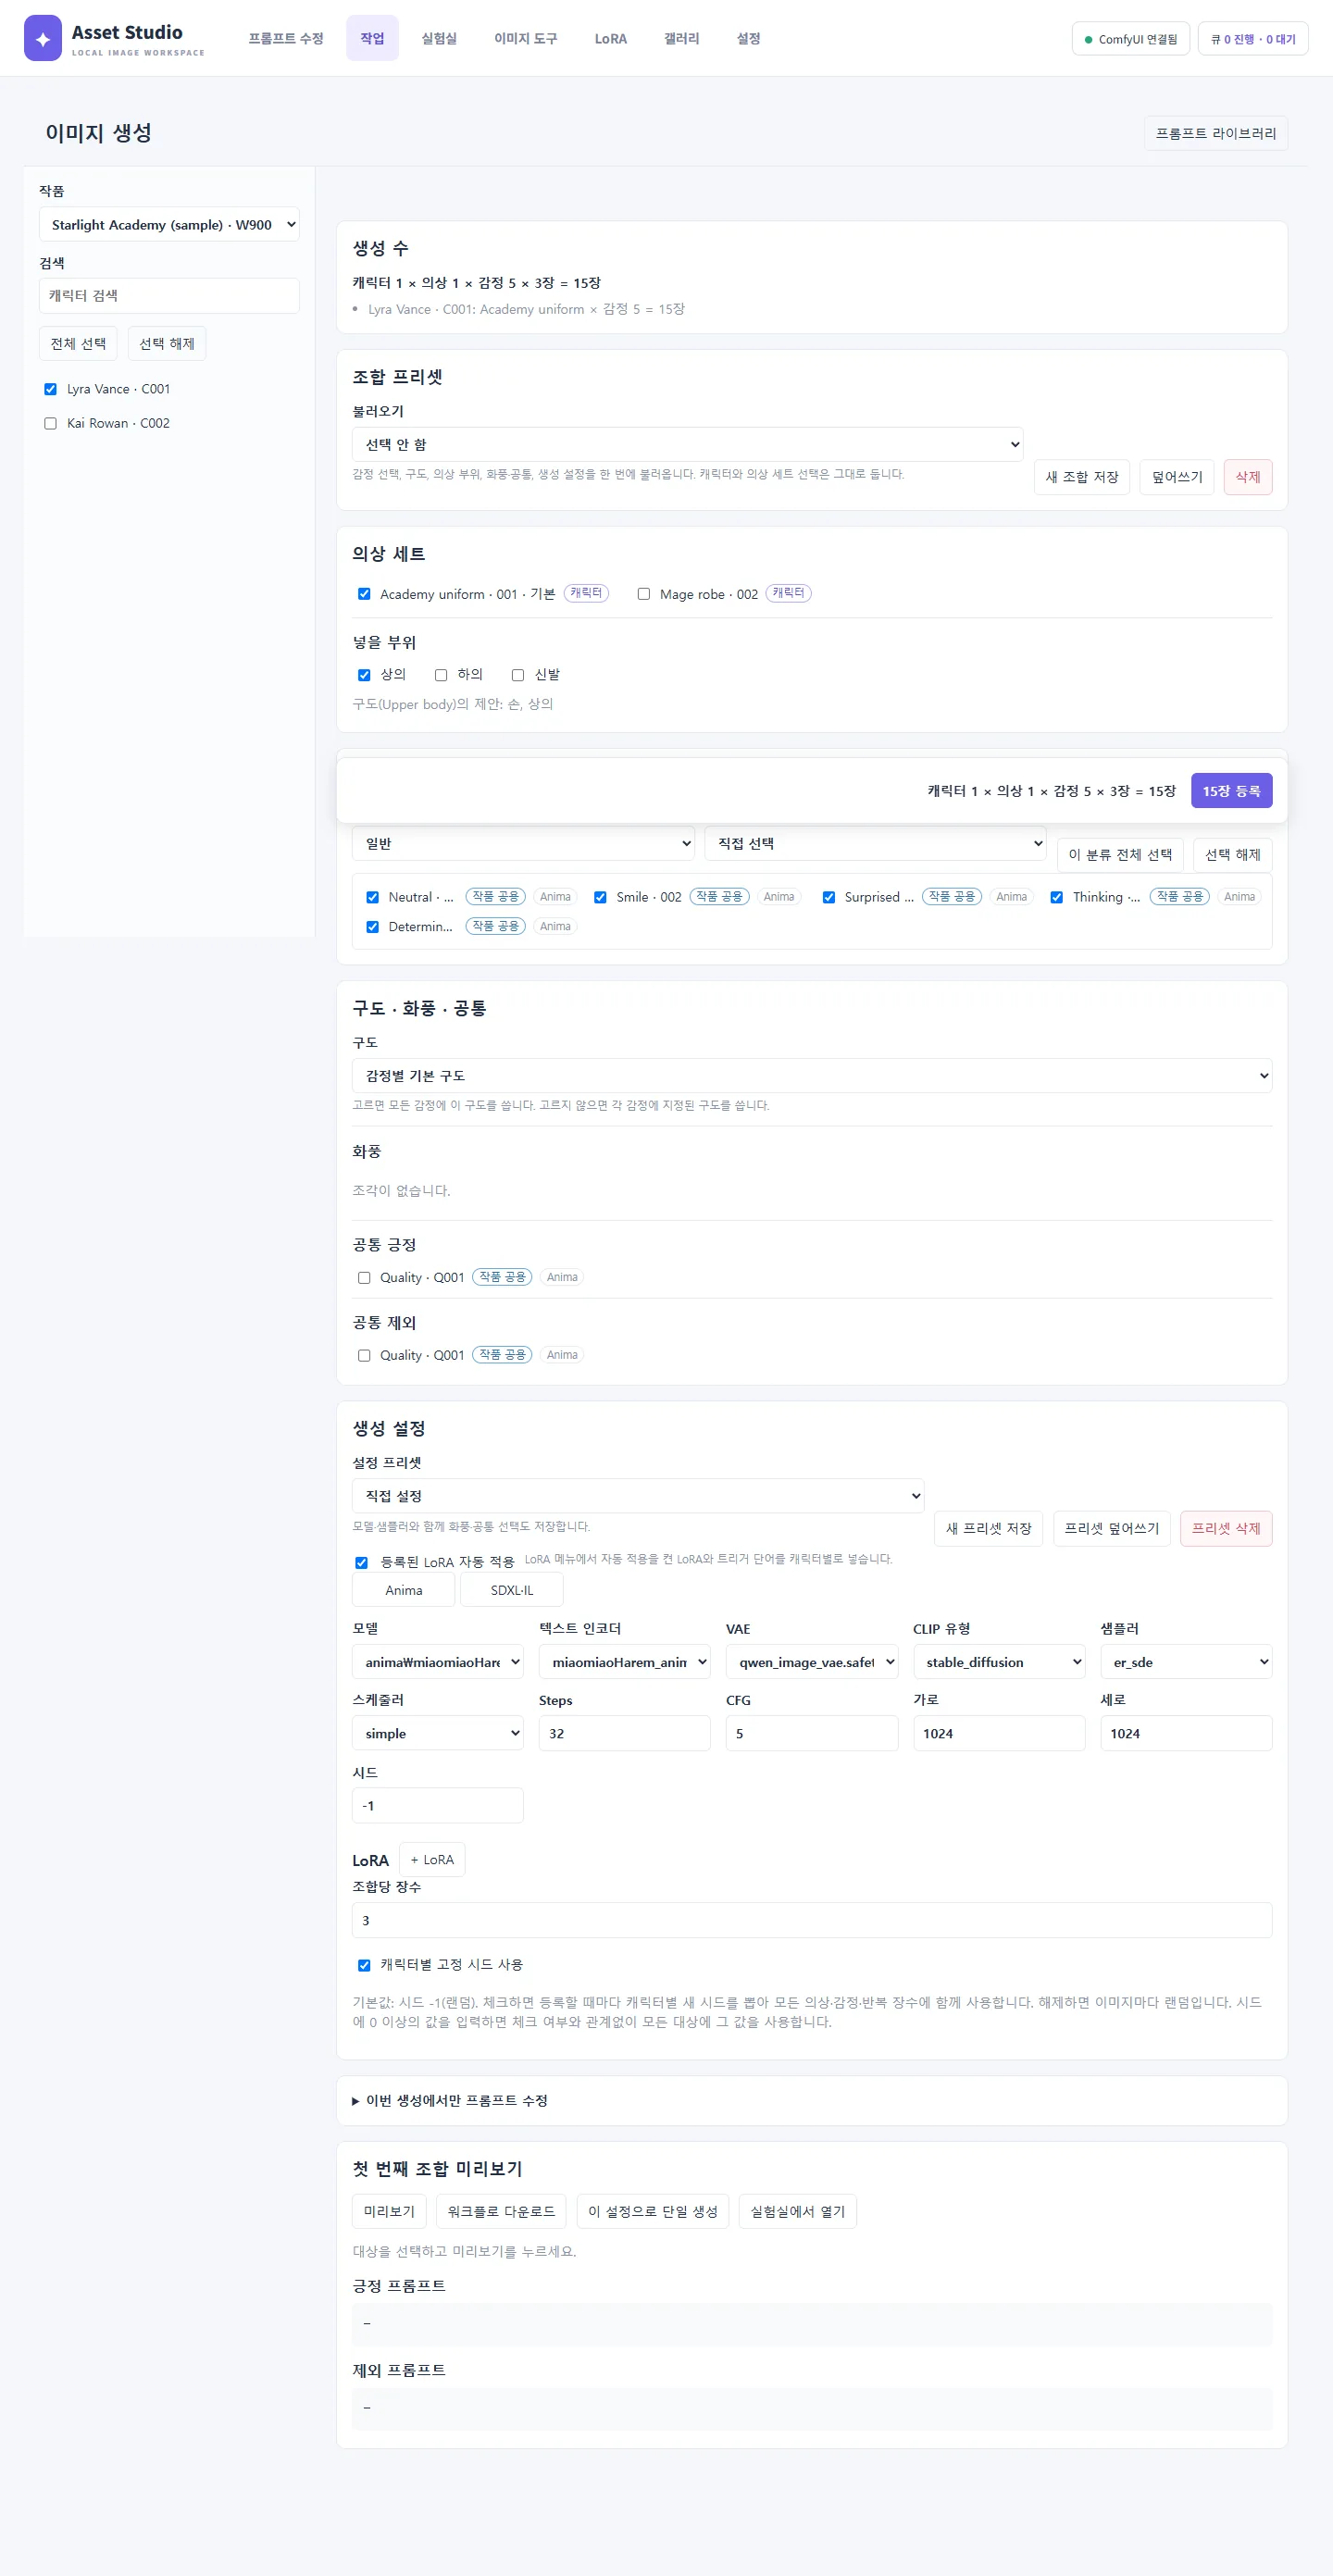Screen dimensions: 1333x2576
Task: Open the 감정별 기본 구도 dropdown
Action: pos(812,1075)
